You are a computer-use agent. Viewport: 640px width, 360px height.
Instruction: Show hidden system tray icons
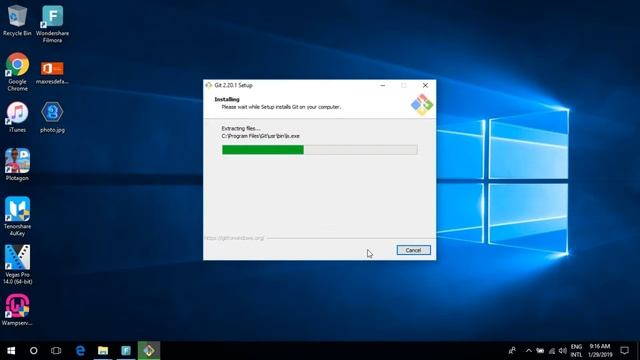529,351
